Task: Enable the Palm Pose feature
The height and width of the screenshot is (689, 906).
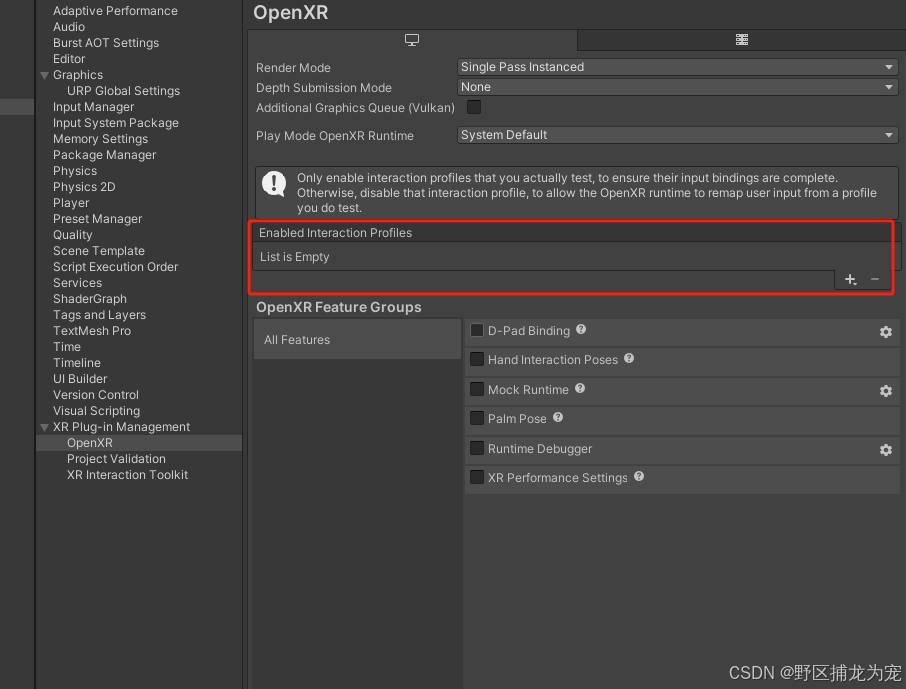Action: click(477, 418)
